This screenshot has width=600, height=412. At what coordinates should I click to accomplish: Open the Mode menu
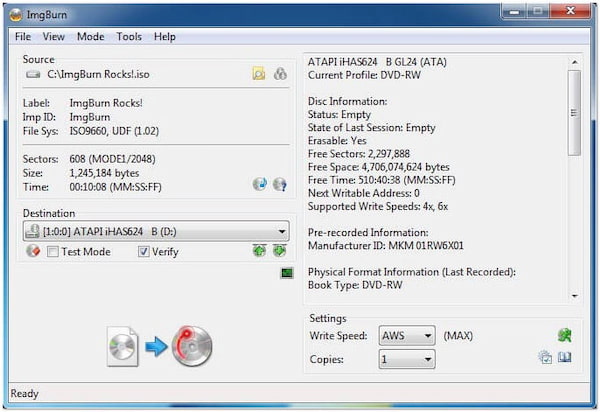pyautogui.click(x=90, y=36)
